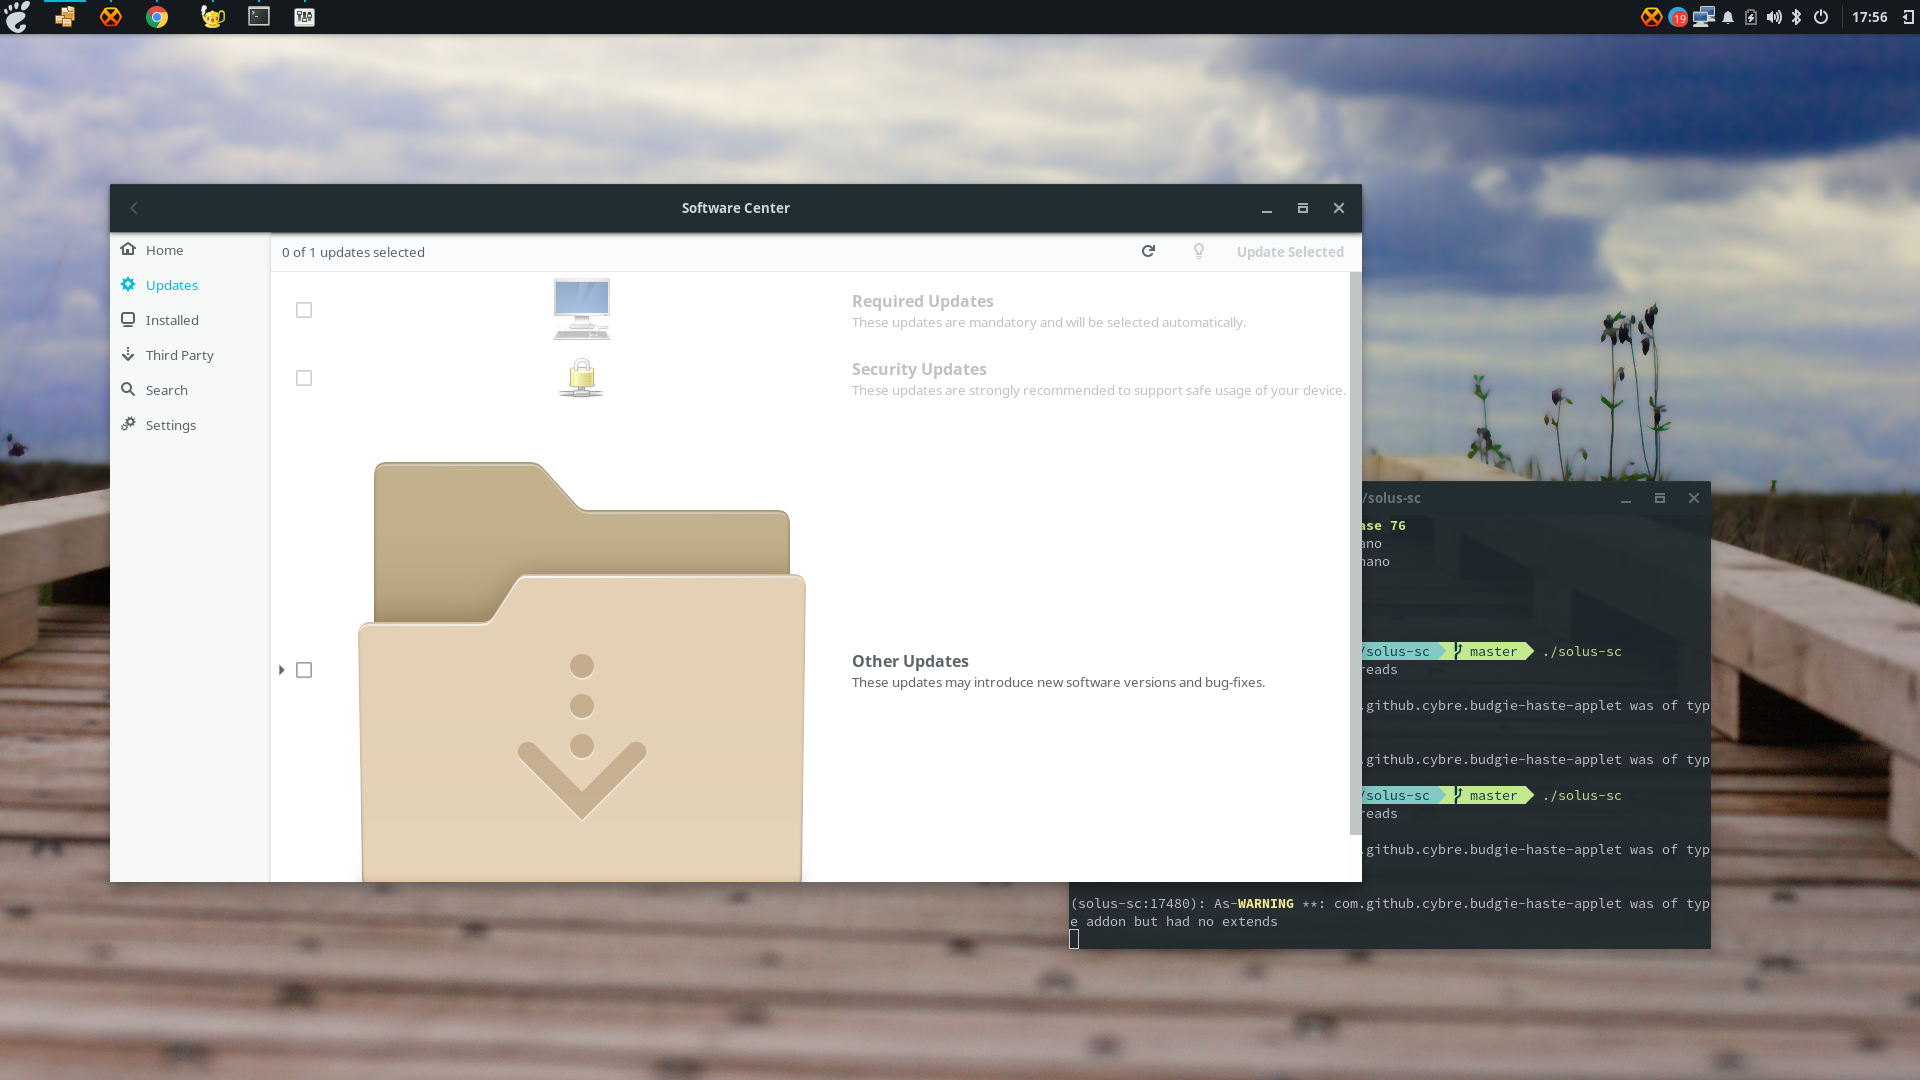
Task: Open the volume control in tray
Action: coord(1774,17)
